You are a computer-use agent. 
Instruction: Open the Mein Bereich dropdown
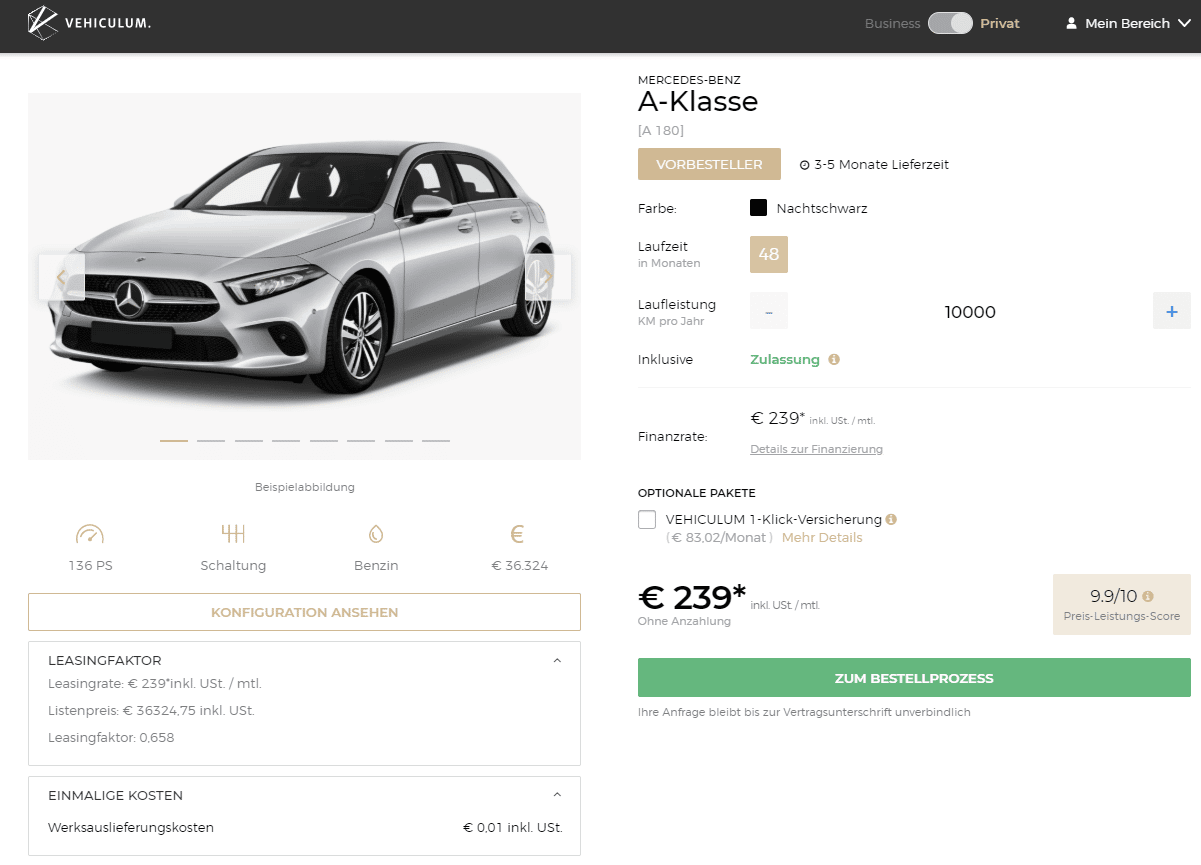1128,23
